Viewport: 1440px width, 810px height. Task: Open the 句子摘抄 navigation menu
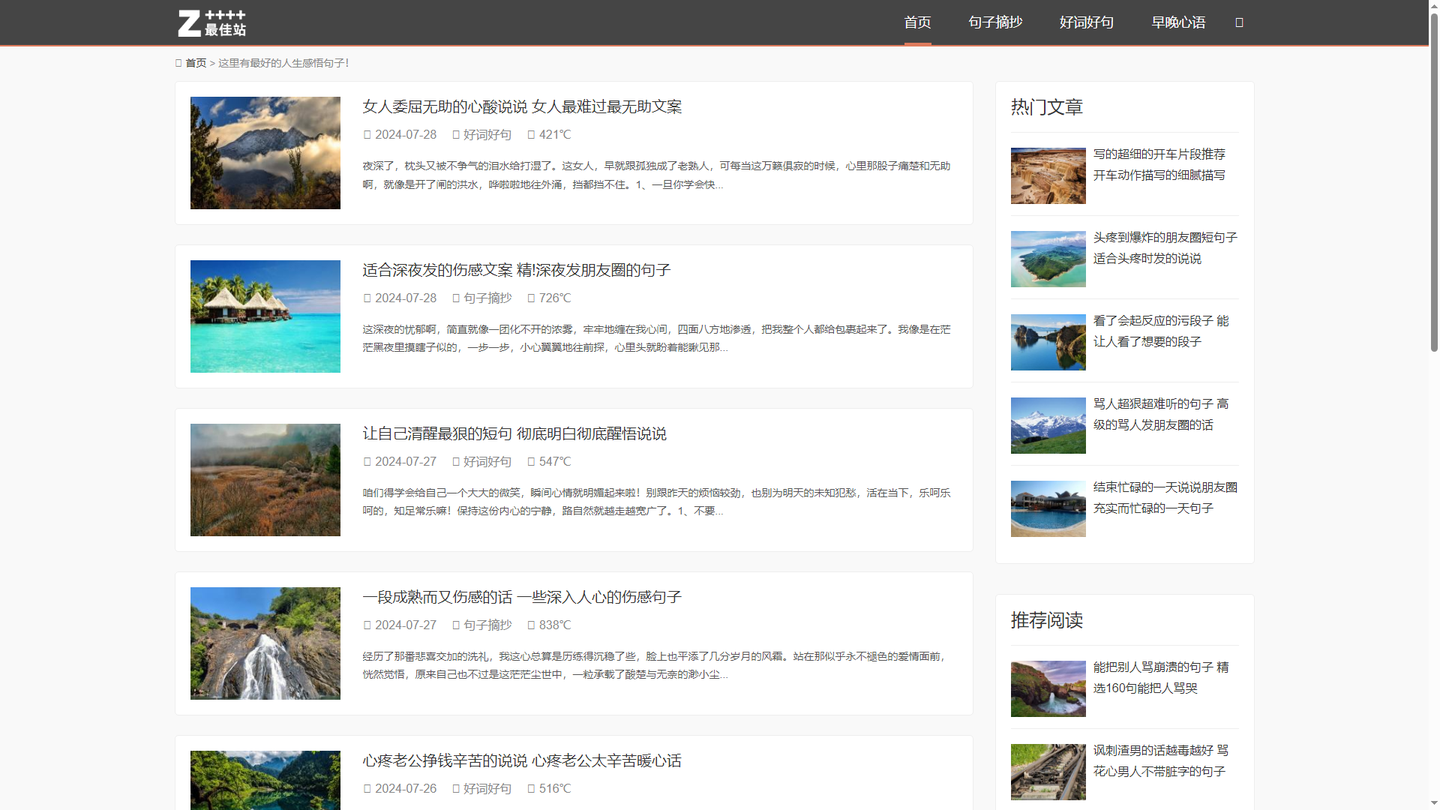(995, 22)
